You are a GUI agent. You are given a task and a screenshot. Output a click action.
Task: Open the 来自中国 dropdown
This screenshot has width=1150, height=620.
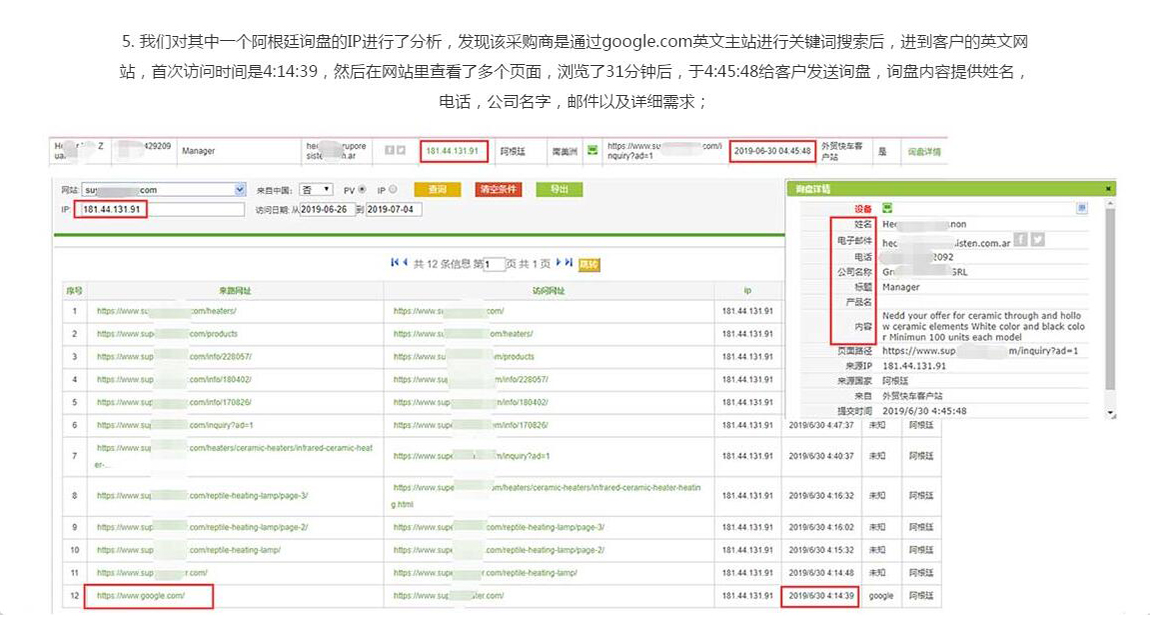click(316, 189)
